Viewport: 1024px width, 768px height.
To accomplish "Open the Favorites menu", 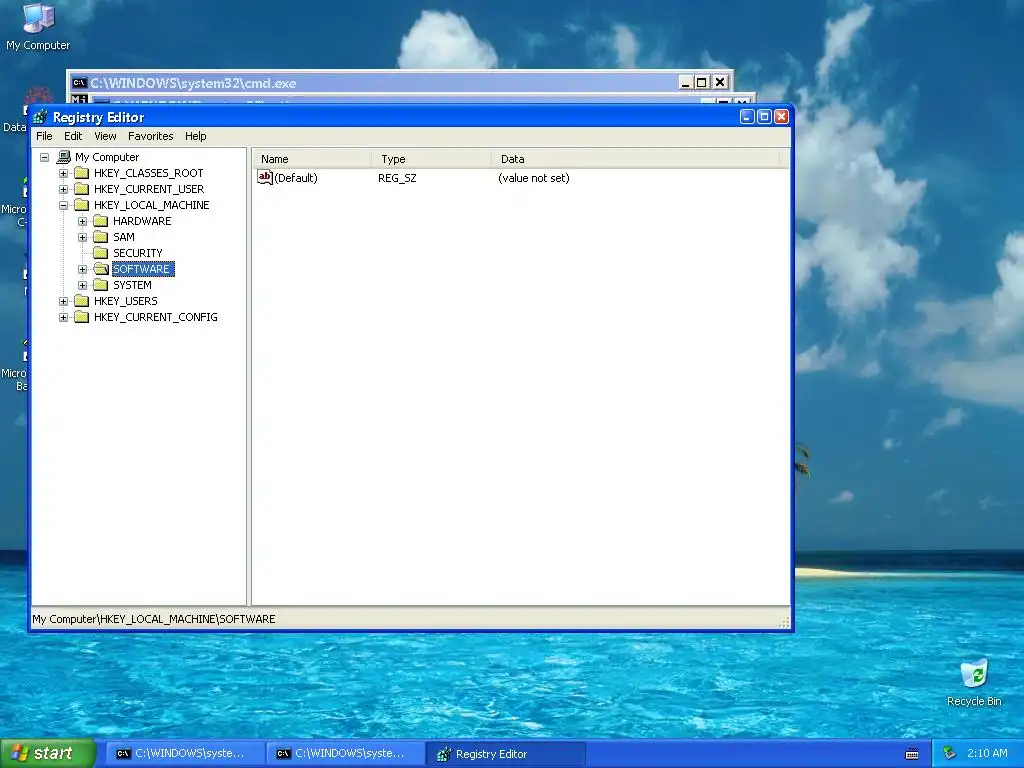I will coord(150,136).
